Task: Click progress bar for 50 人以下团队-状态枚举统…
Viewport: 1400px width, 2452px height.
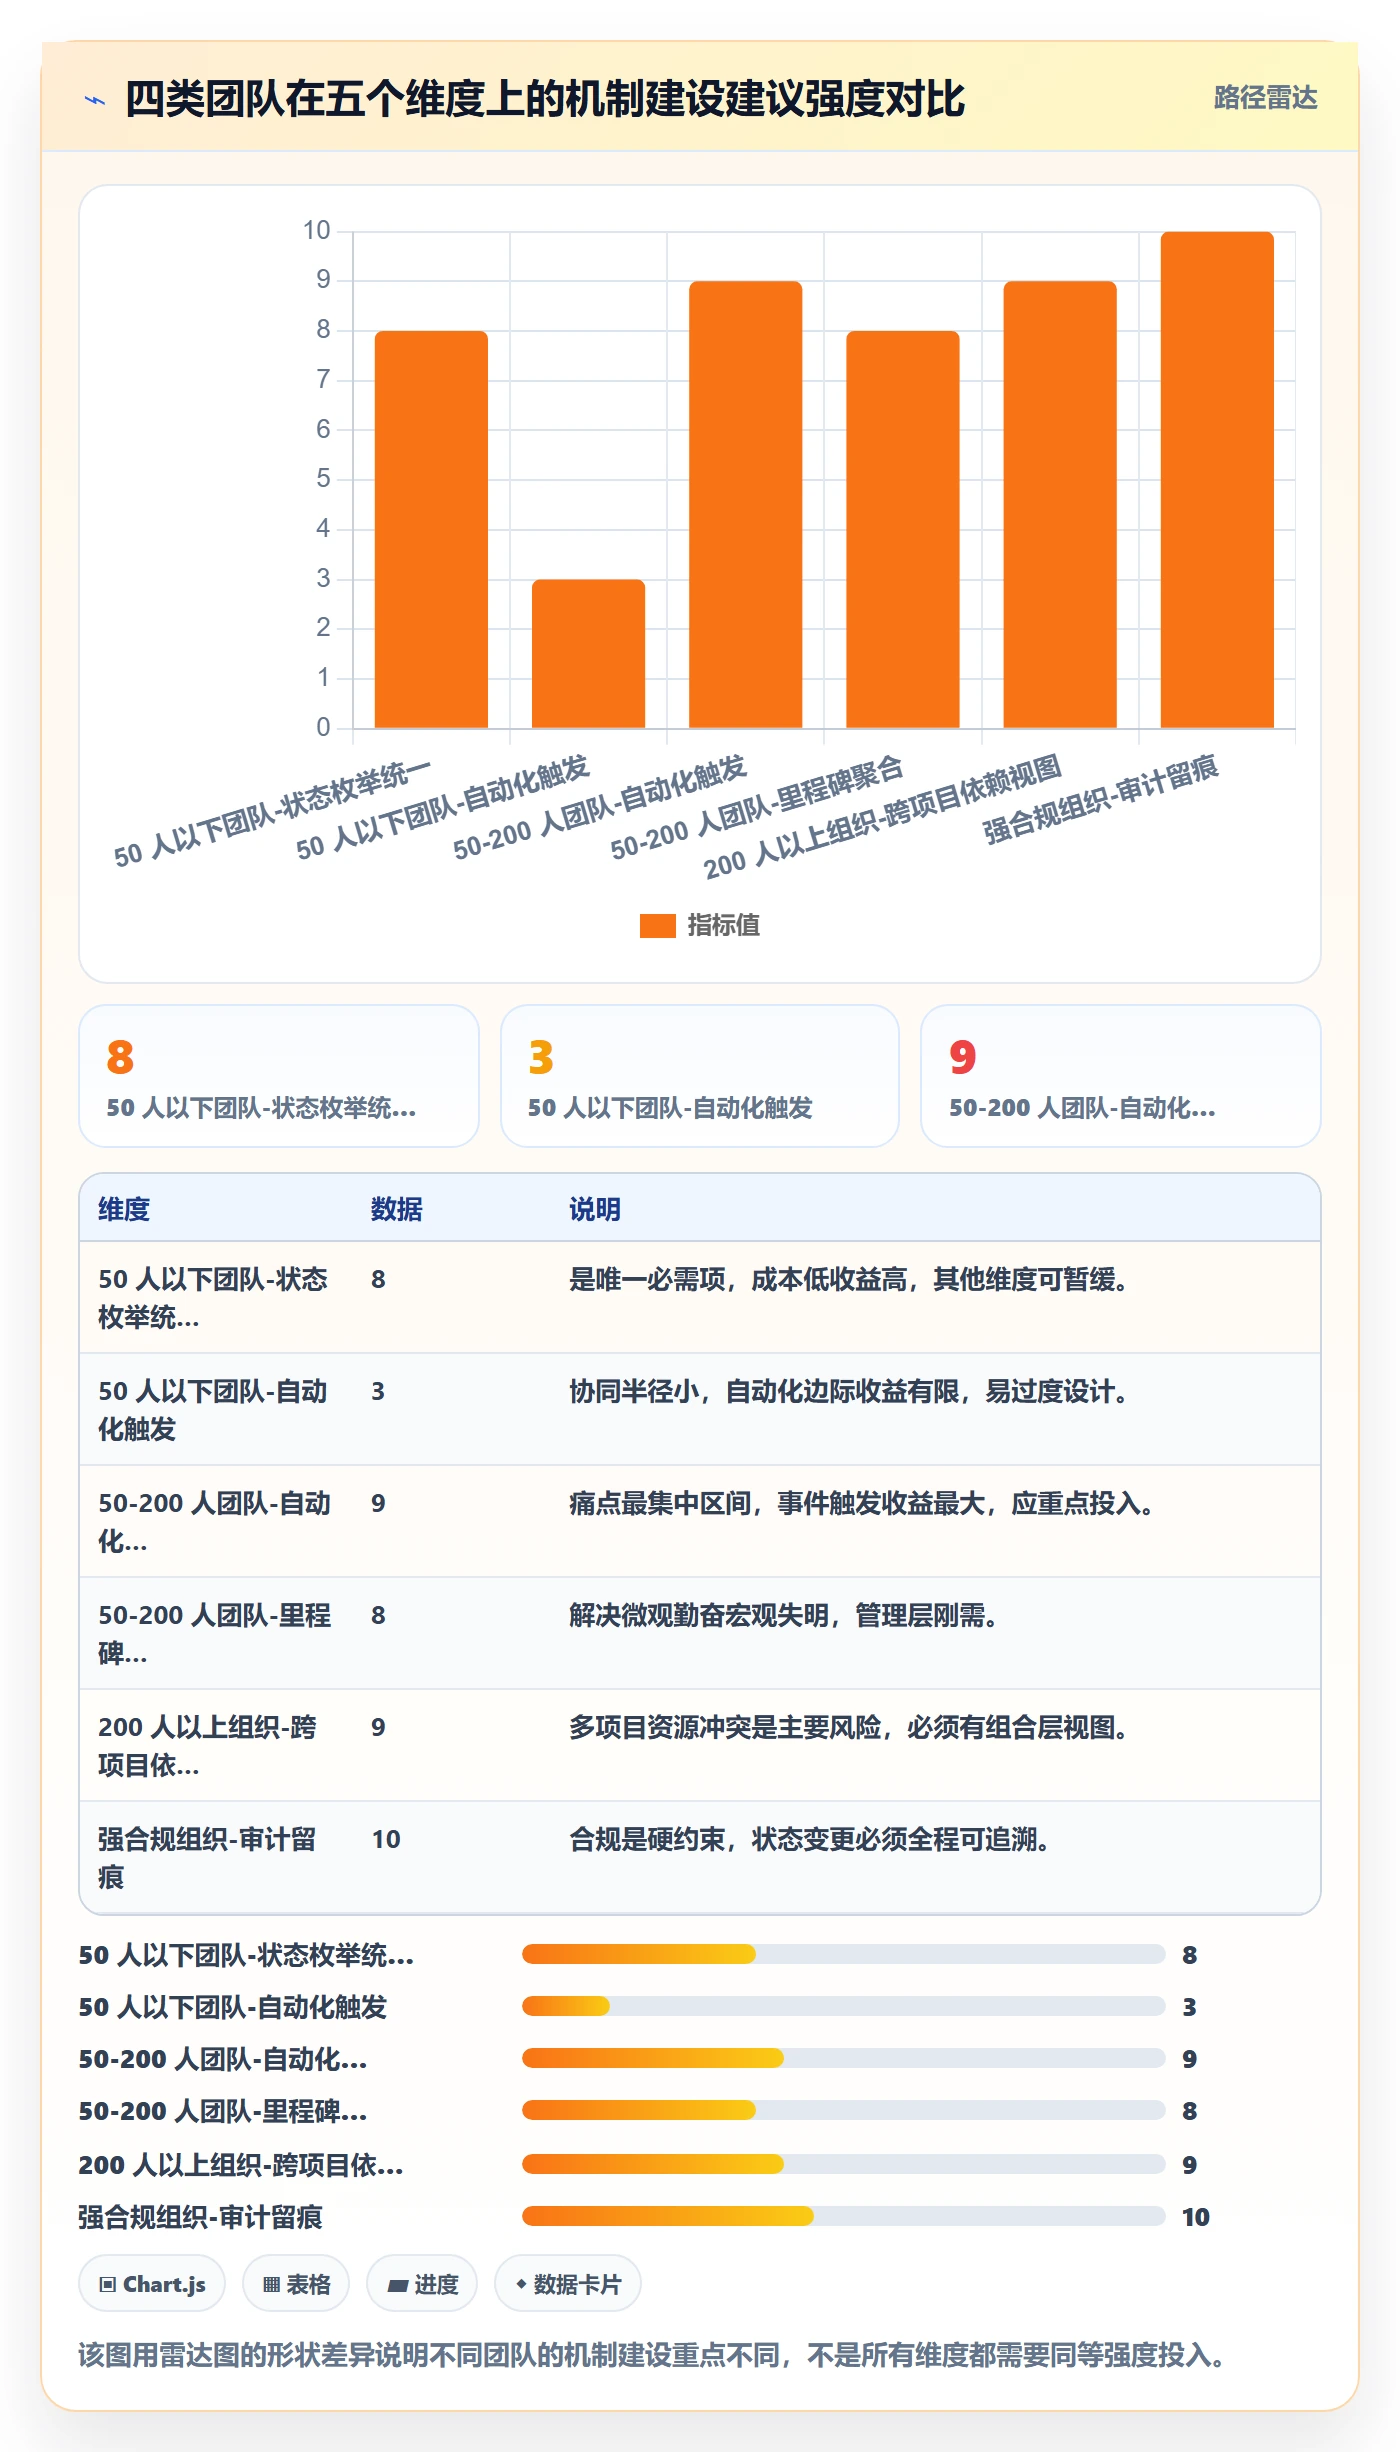Action: coord(843,1954)
